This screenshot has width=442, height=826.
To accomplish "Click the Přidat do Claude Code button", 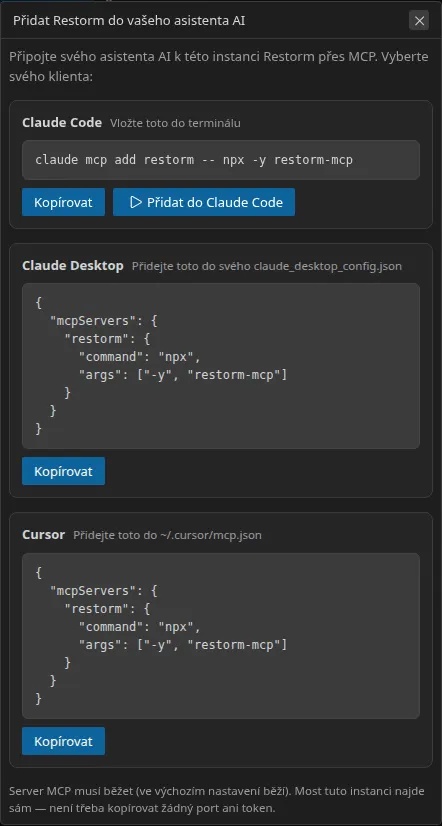I will point(204,202).
